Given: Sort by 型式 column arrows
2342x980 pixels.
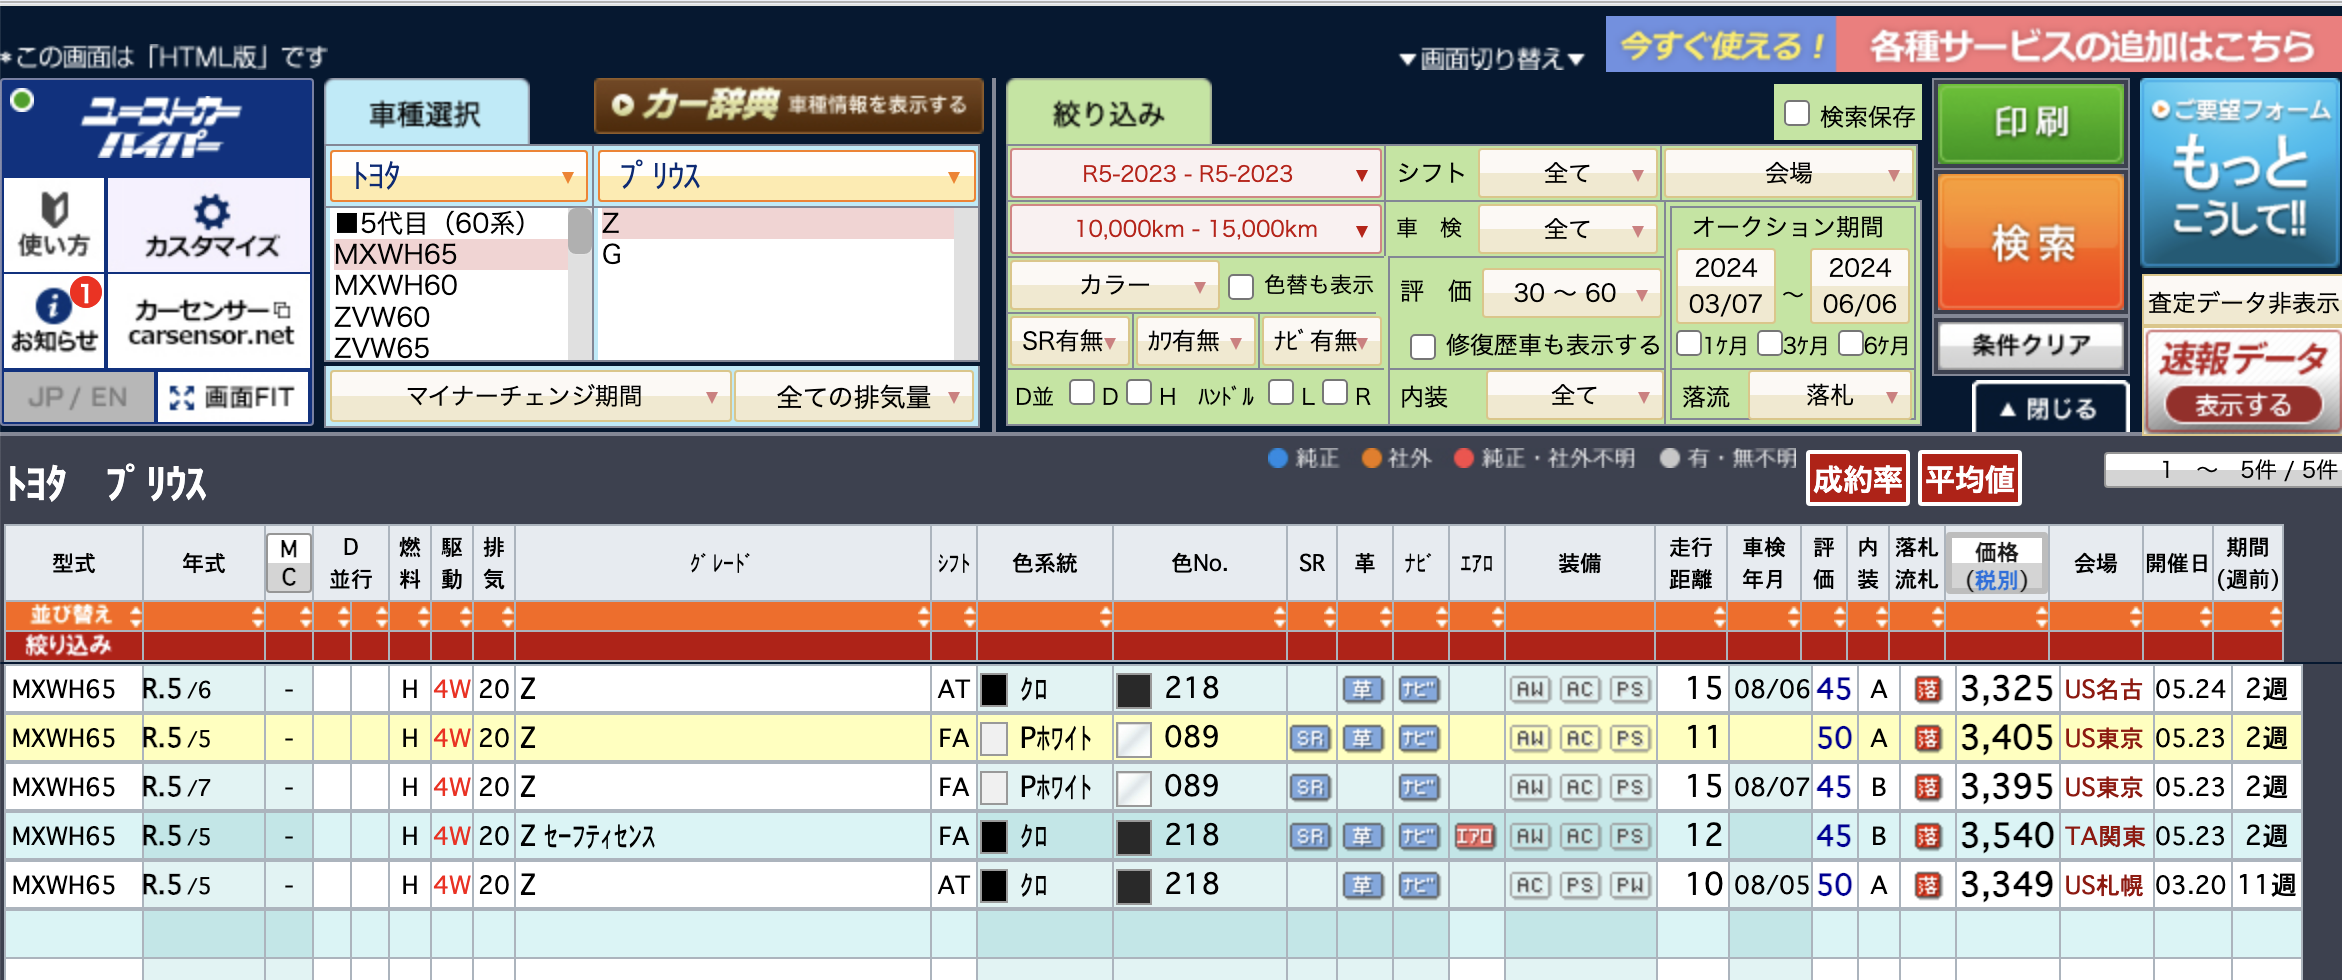Looking at the screenshot, I should click(x=135, y=616).
